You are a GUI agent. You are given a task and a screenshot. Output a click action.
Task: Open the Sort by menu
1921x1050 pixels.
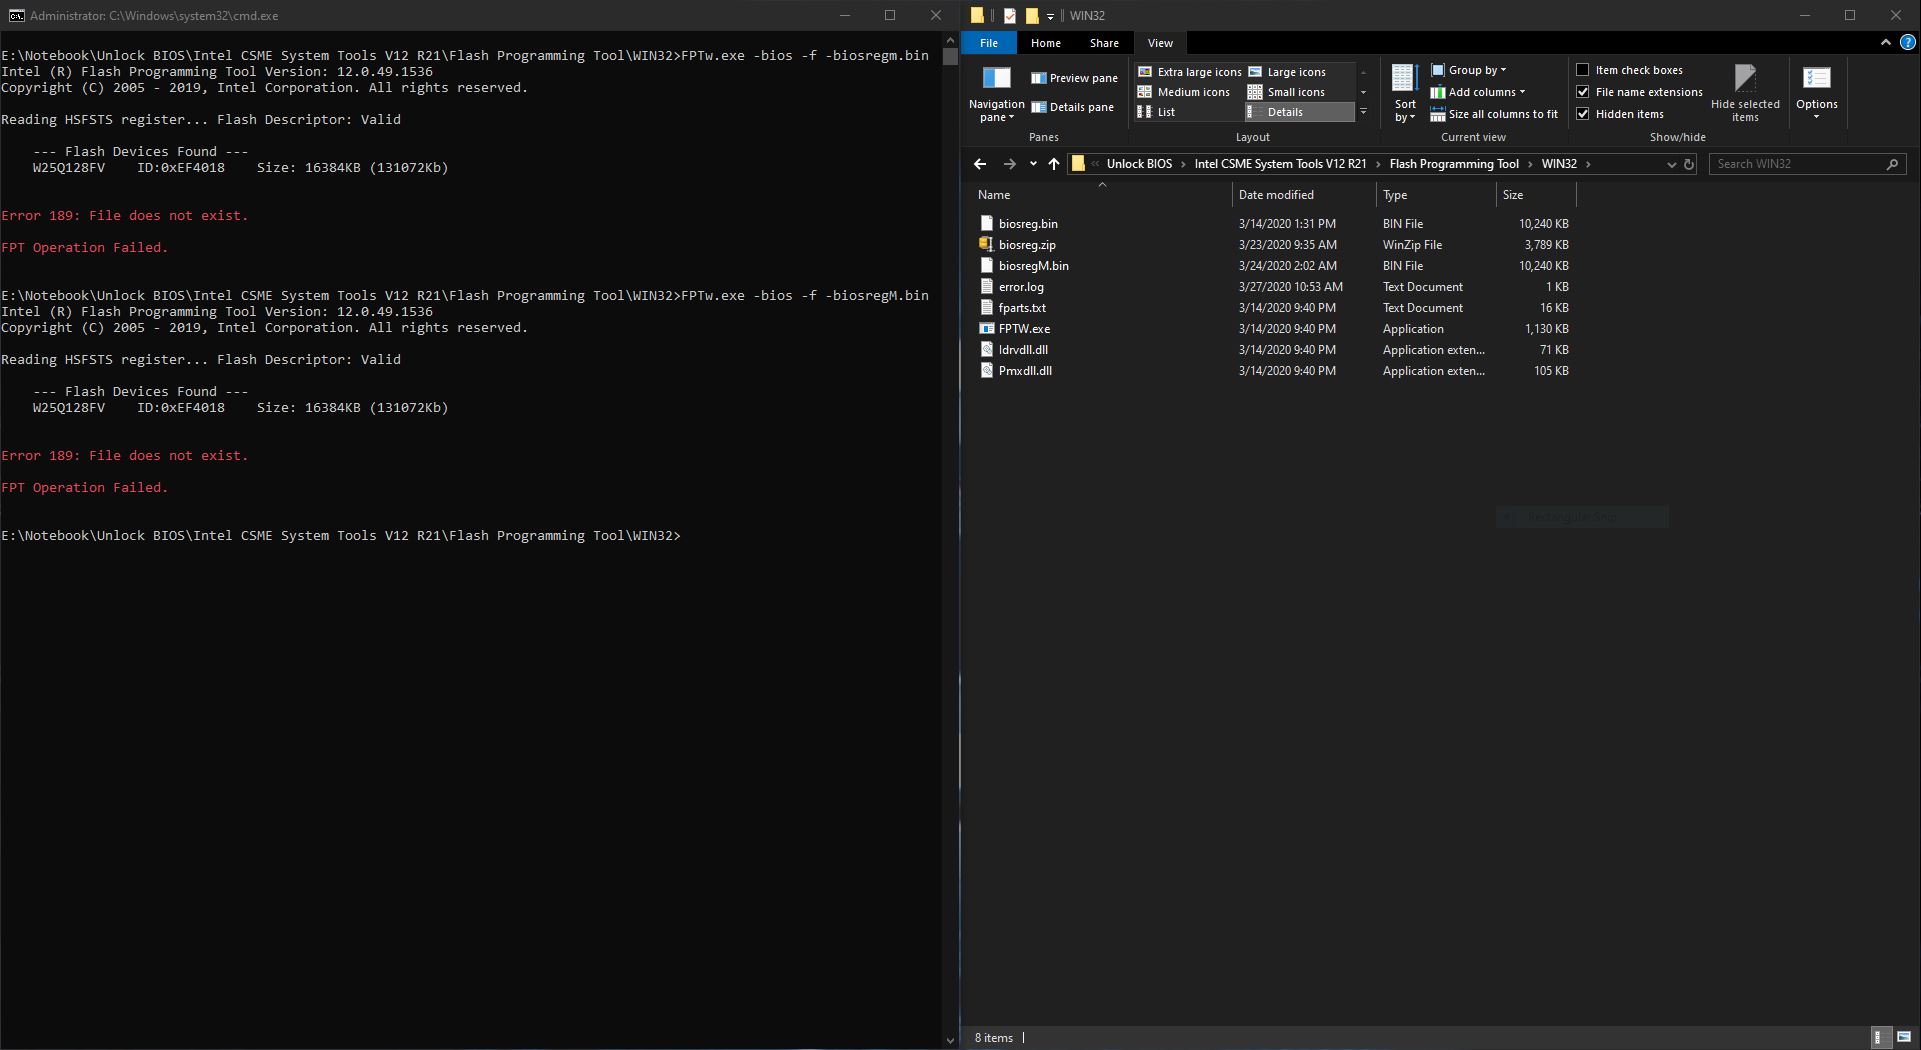1405,94
